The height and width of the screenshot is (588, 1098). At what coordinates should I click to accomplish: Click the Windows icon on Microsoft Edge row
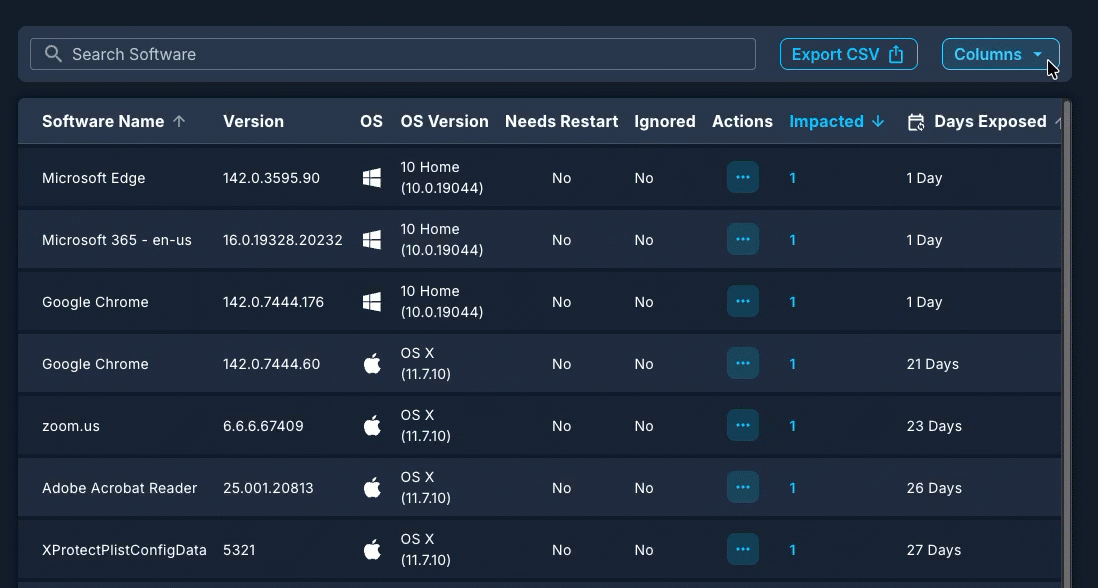(x=371, y=177)
